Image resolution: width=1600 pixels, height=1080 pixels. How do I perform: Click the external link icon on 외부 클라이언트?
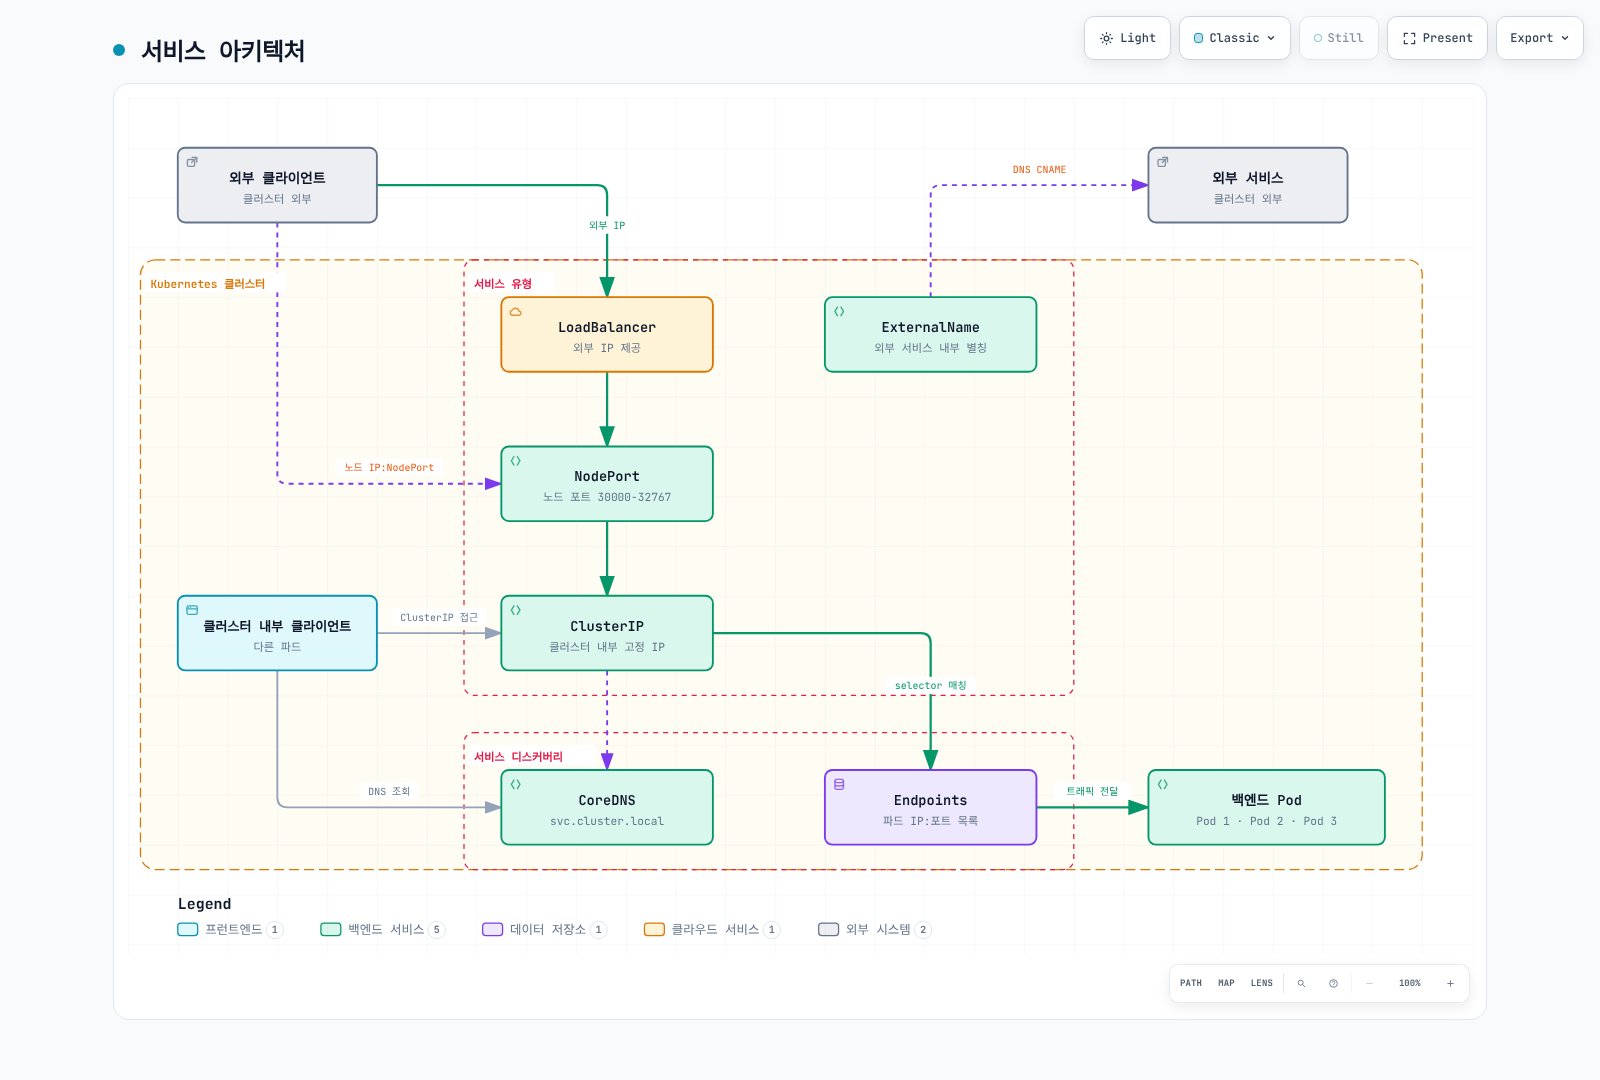pyautogui.click(x=192, y=162)
